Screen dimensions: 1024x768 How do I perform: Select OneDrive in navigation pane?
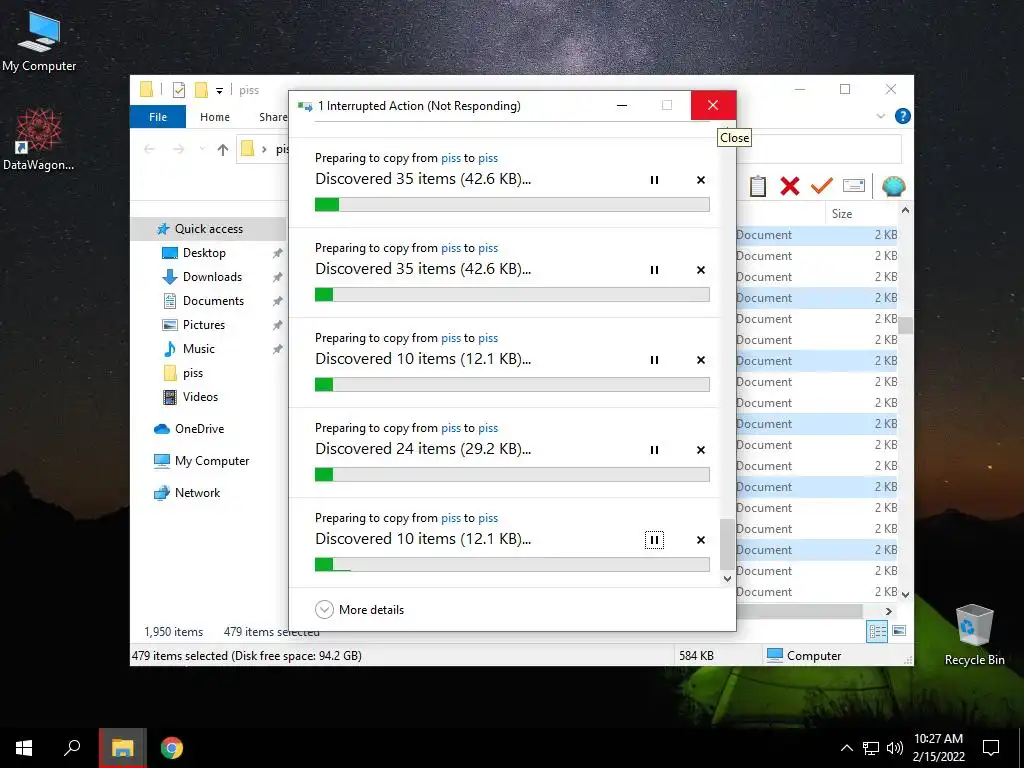(x=199, y=429)
